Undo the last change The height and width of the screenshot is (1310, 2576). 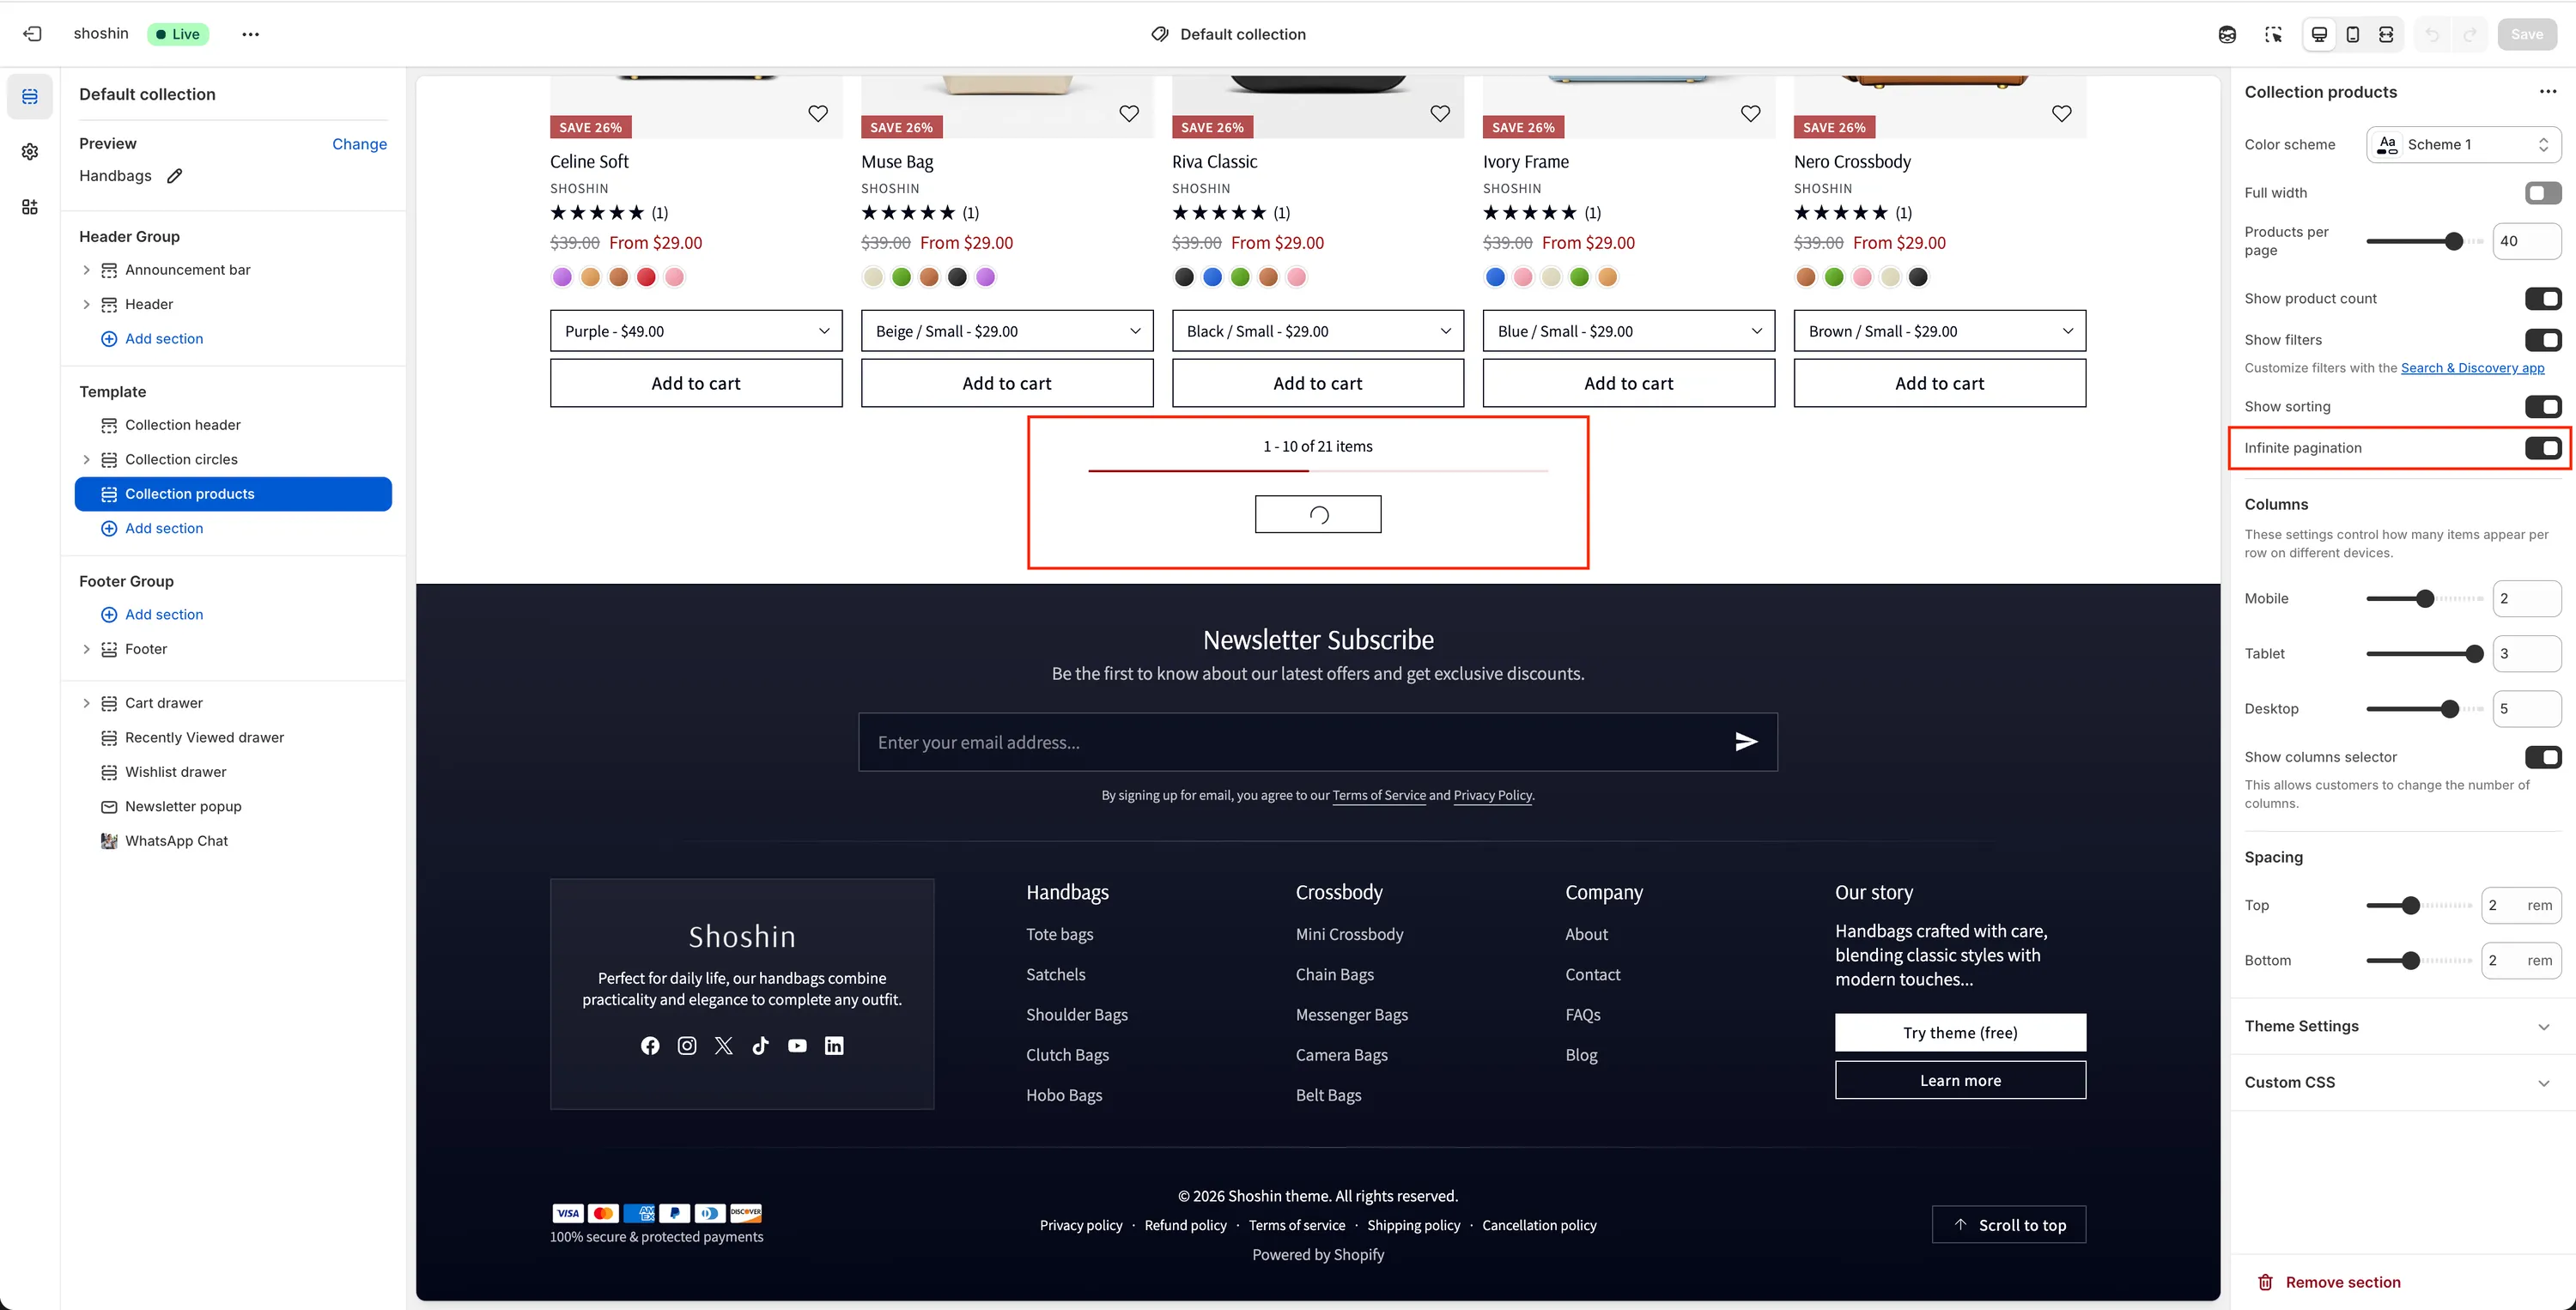point(2432,33)
